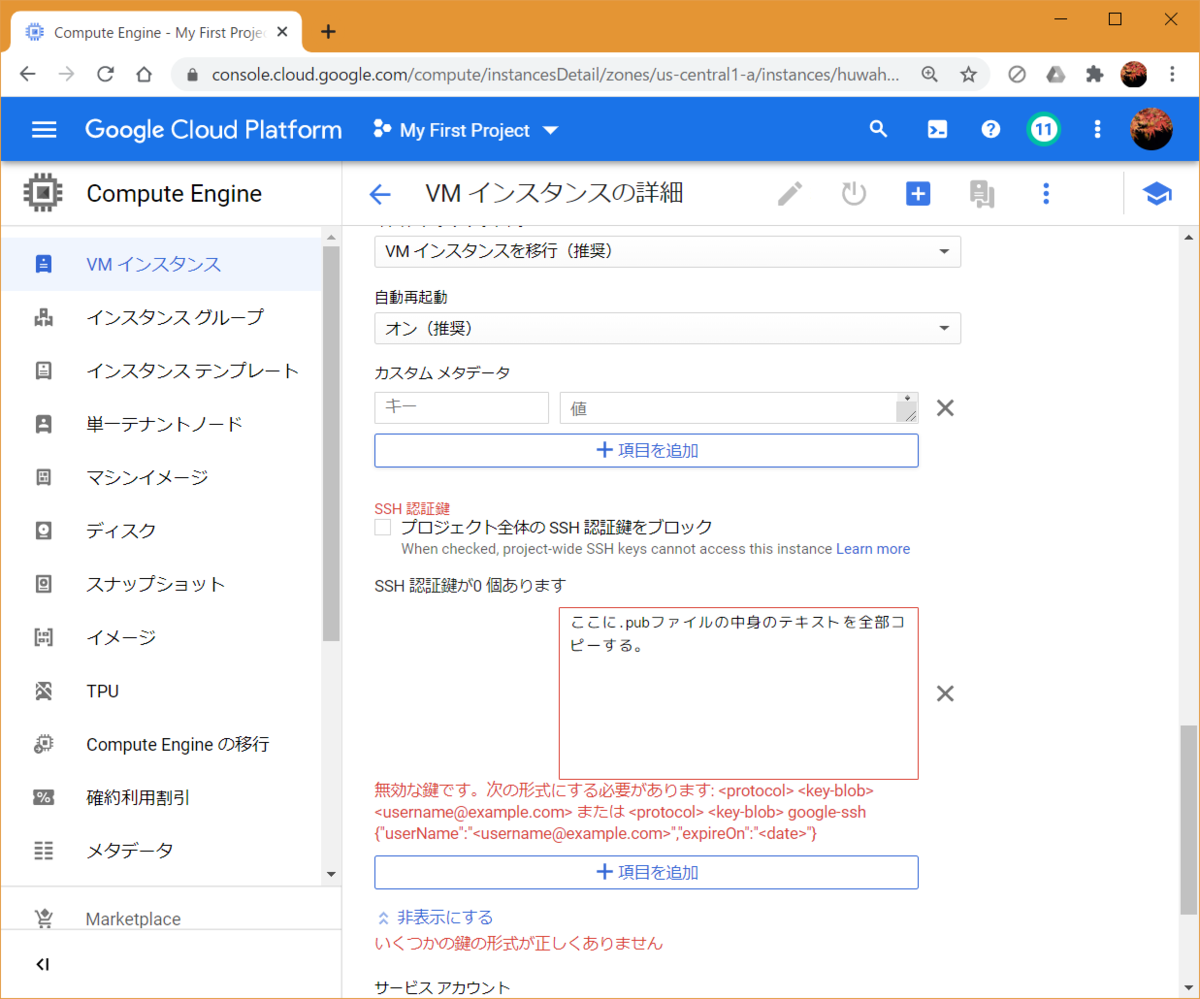This screenshot has height=999, width=1200.
Task: Collapse the sidebar with bottom-left arrow
Action: tap(43, 965)
